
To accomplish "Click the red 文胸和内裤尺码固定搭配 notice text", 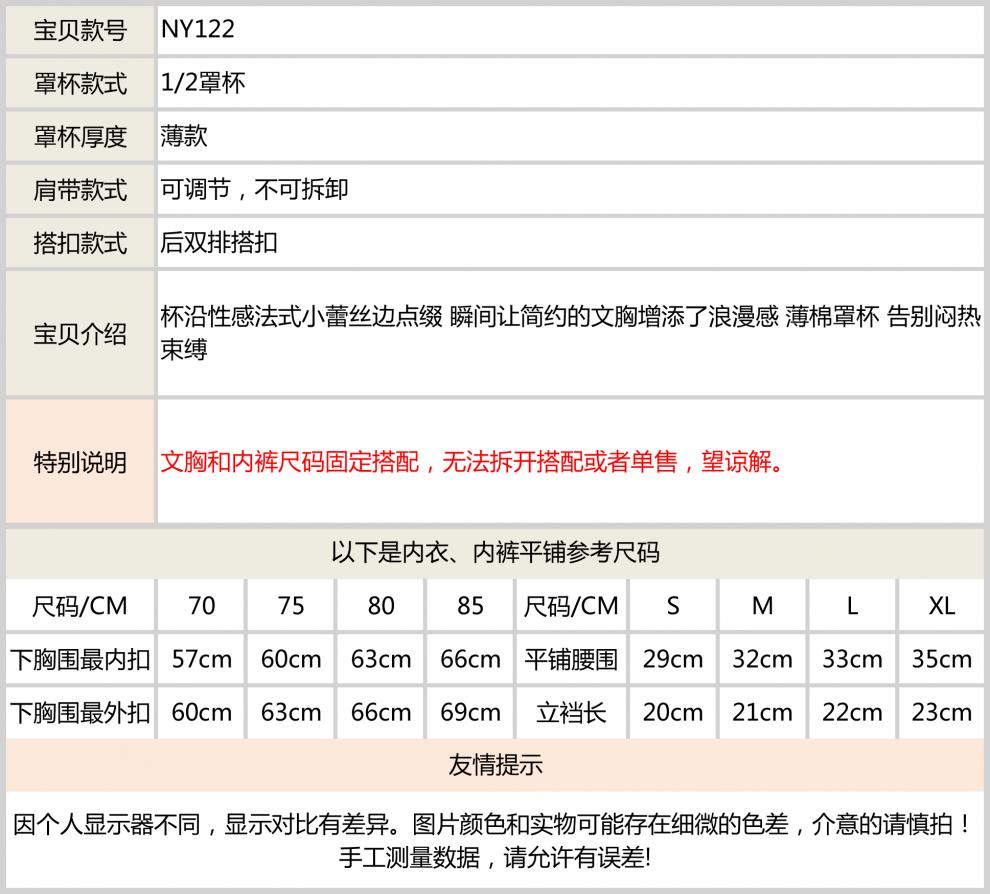I will [471, 462].
